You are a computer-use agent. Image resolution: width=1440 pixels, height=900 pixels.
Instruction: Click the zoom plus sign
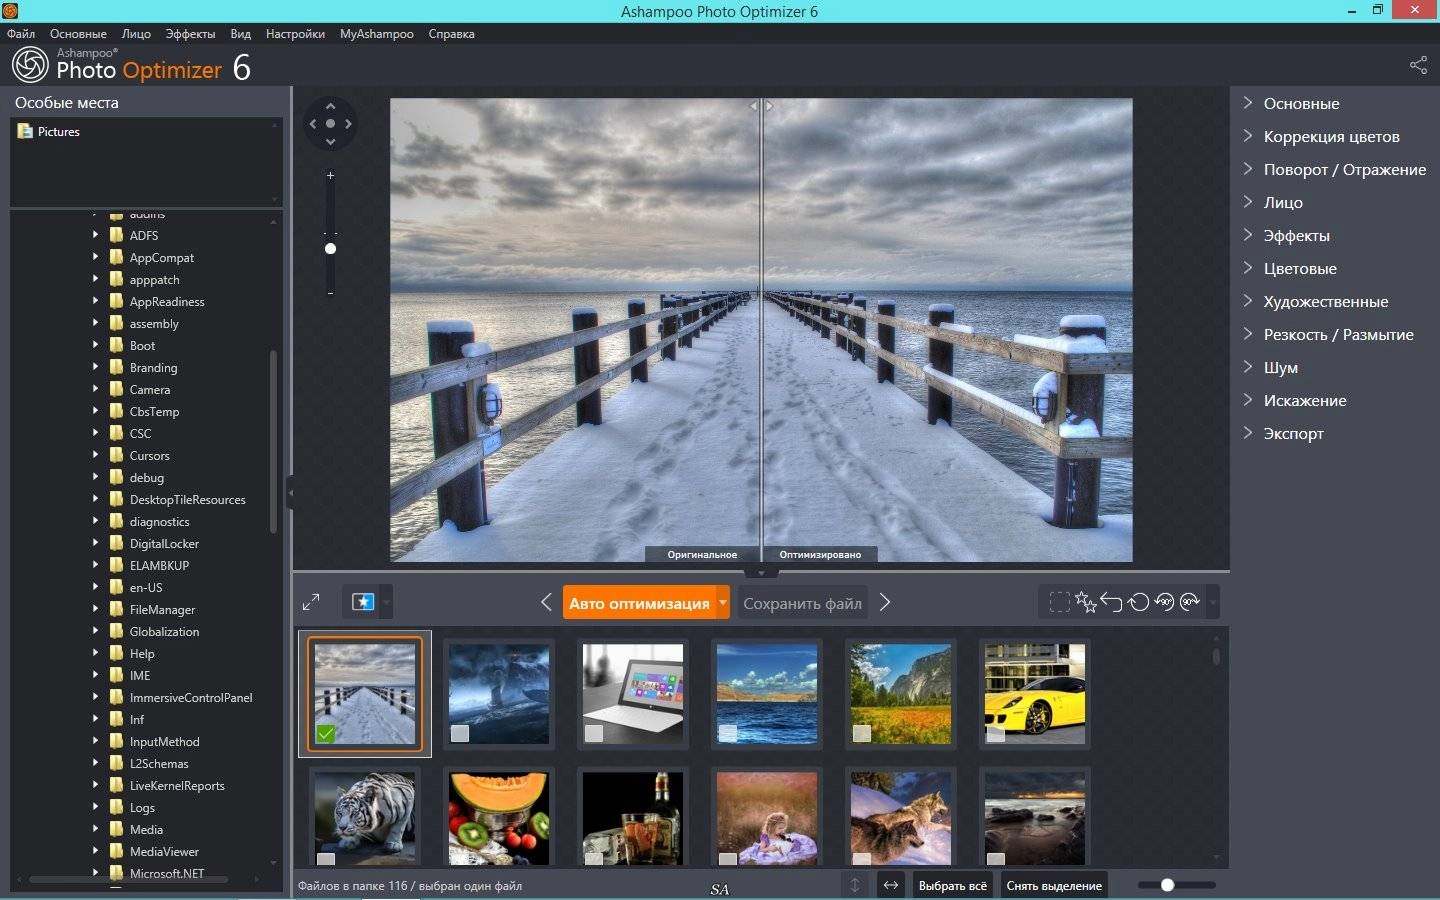coord(330,175)
